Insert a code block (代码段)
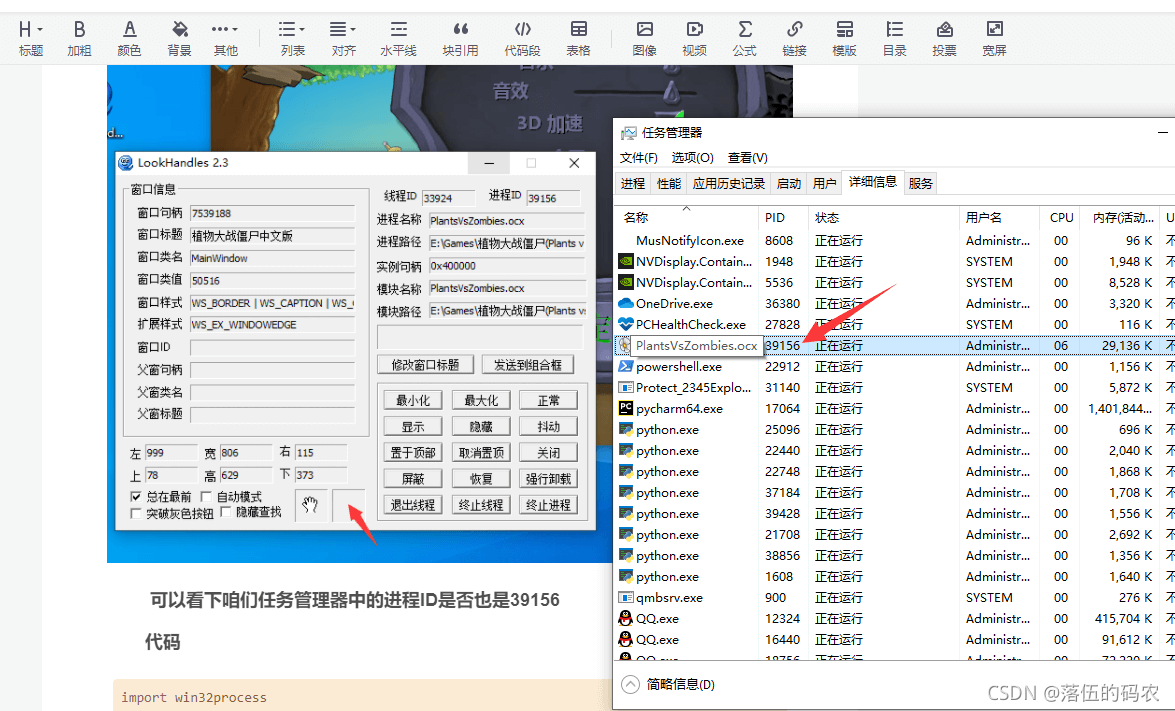This screenshot has height=711, width=1175. coord(522,38)
